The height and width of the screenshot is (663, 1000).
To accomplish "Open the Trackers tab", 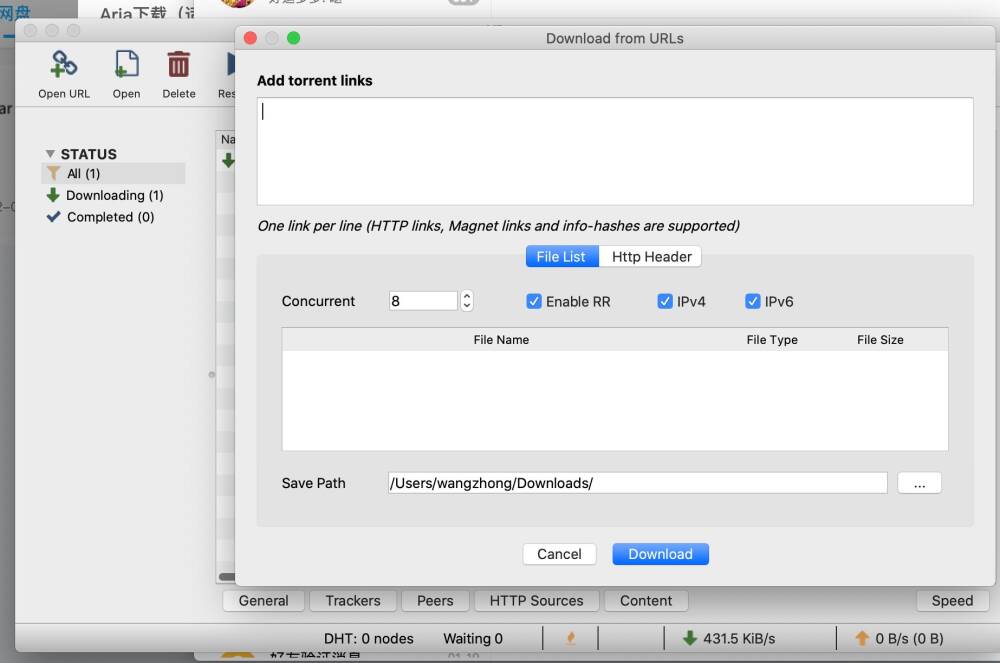I will [352, 601].
